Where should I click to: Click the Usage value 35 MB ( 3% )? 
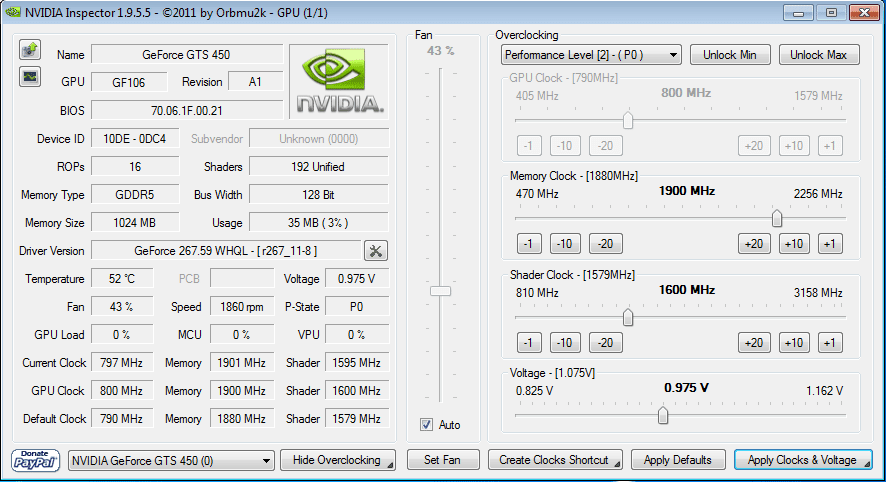[319, 223]
